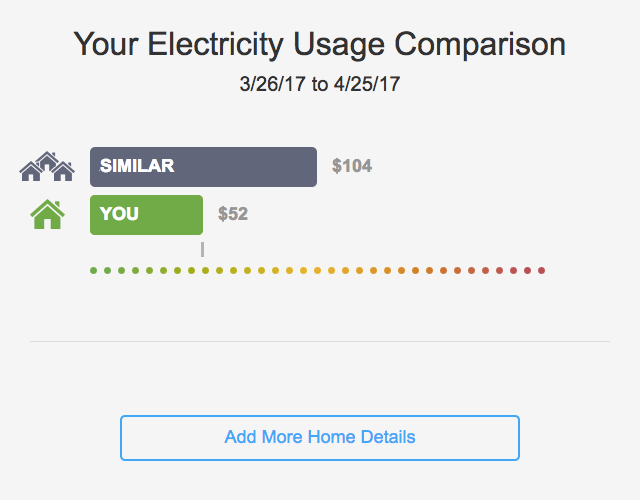Click the green single house icon

point(47,214)
